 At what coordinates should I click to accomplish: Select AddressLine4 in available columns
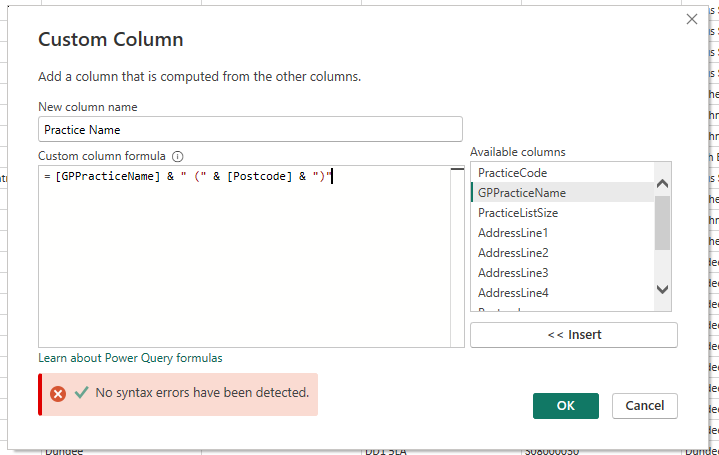562,293
